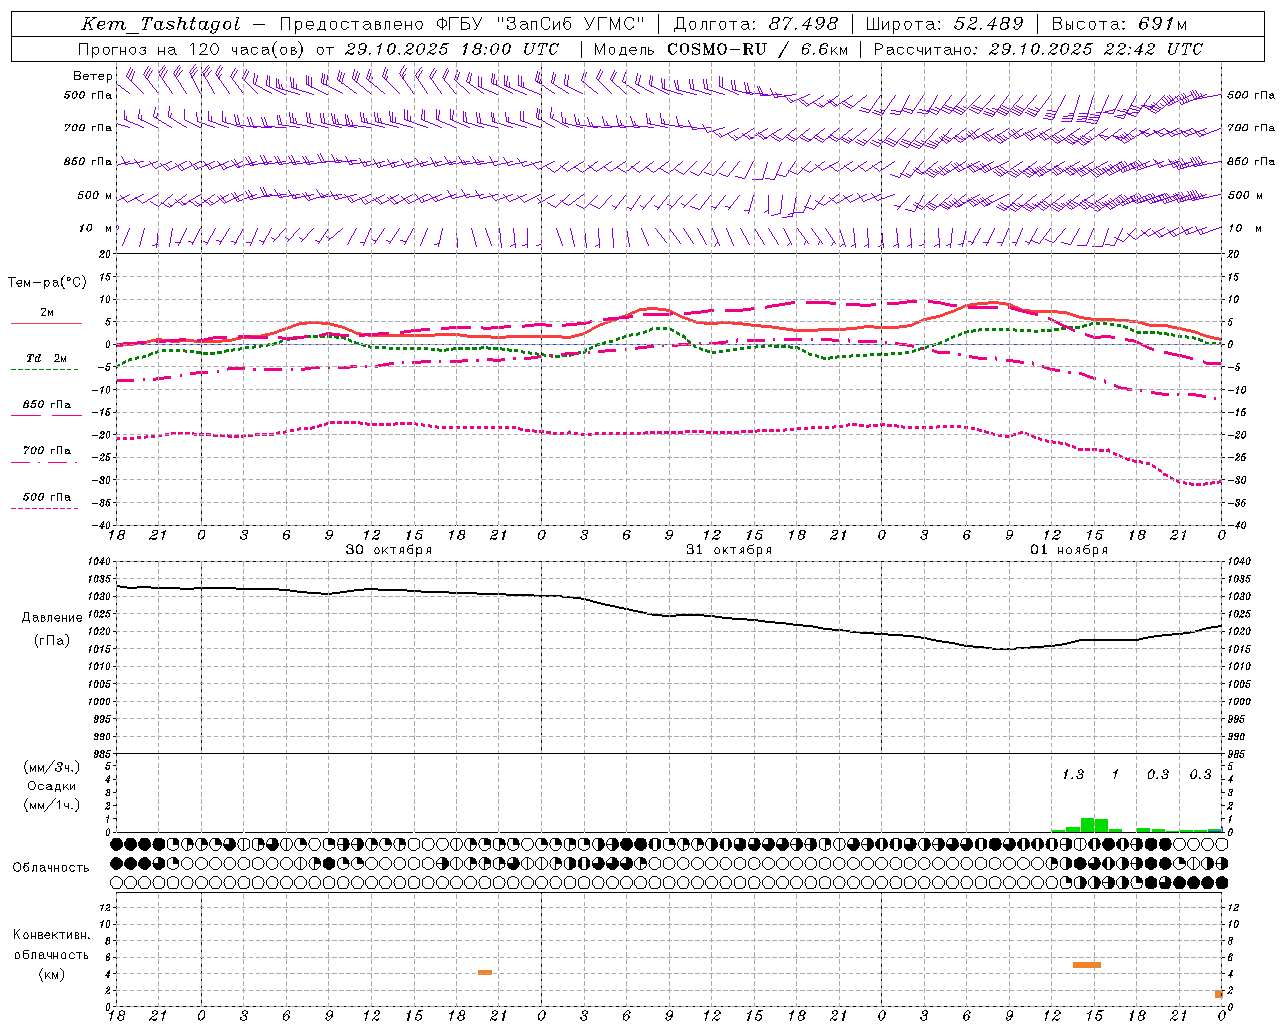Click the Тем-ра(°C) panel label
Screen dimensions: 1280x1024
point(47,283)
